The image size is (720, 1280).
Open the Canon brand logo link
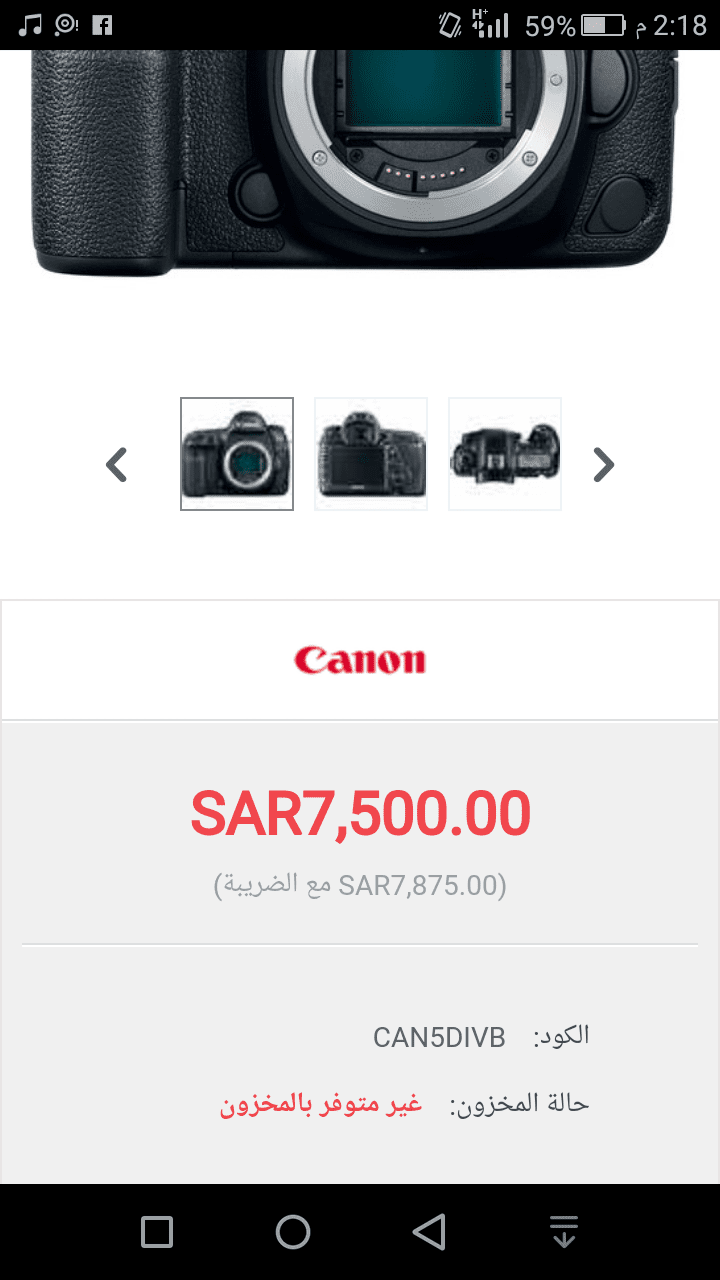click(360, 660)
